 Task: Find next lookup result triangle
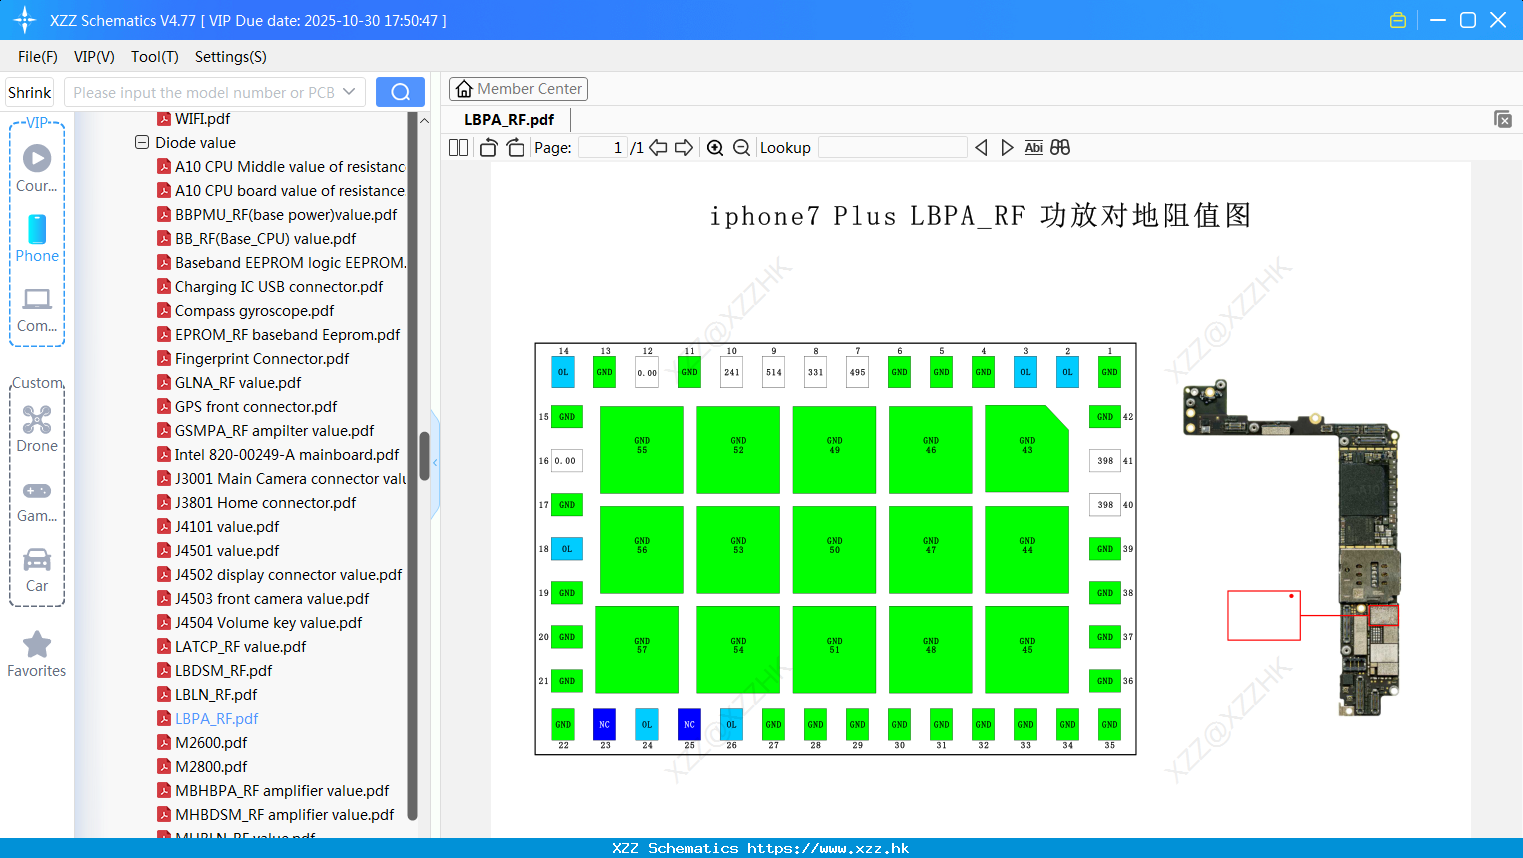coord(1007,147)
